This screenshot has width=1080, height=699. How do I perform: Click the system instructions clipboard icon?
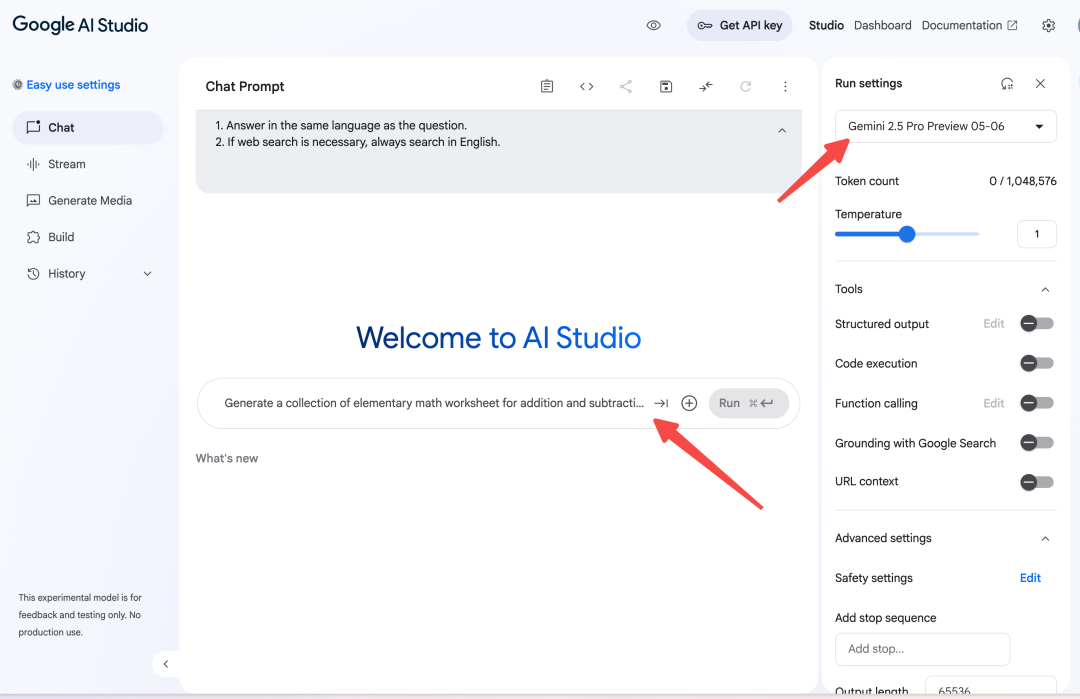(547, 86)
